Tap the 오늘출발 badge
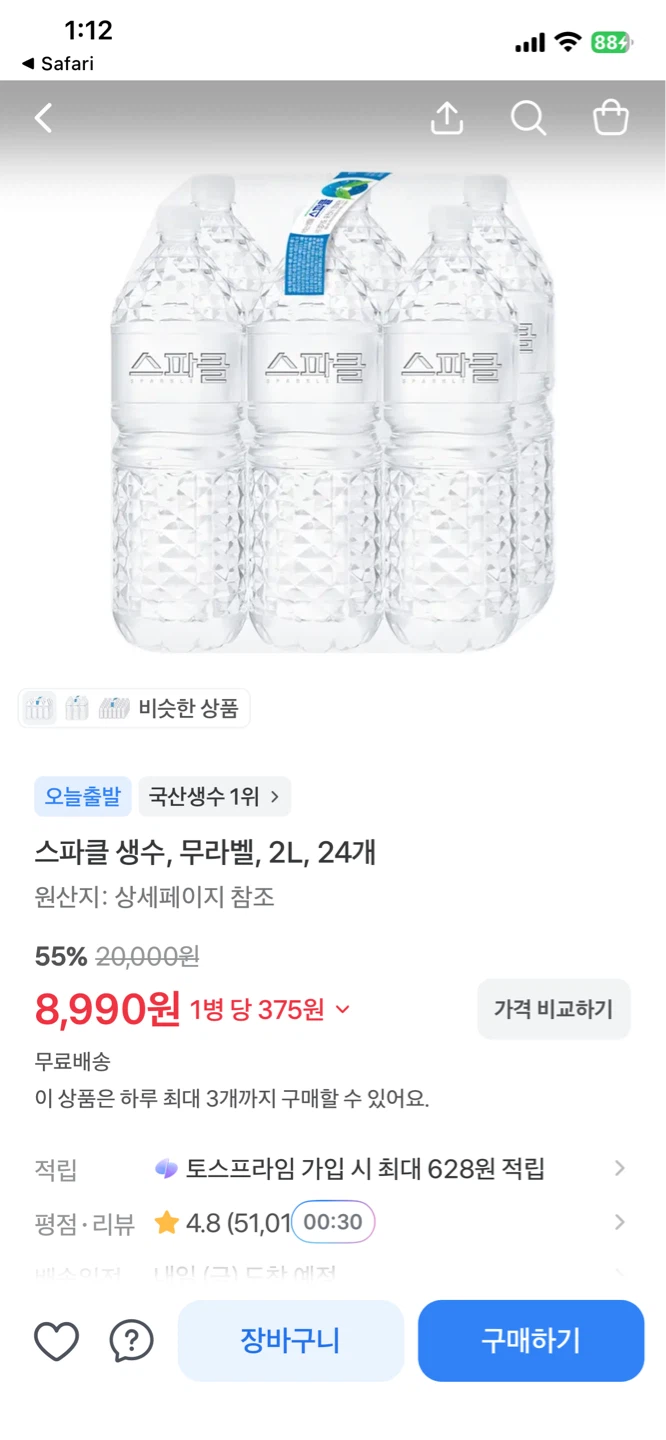The image size is (666, 1440). (83, 796)
